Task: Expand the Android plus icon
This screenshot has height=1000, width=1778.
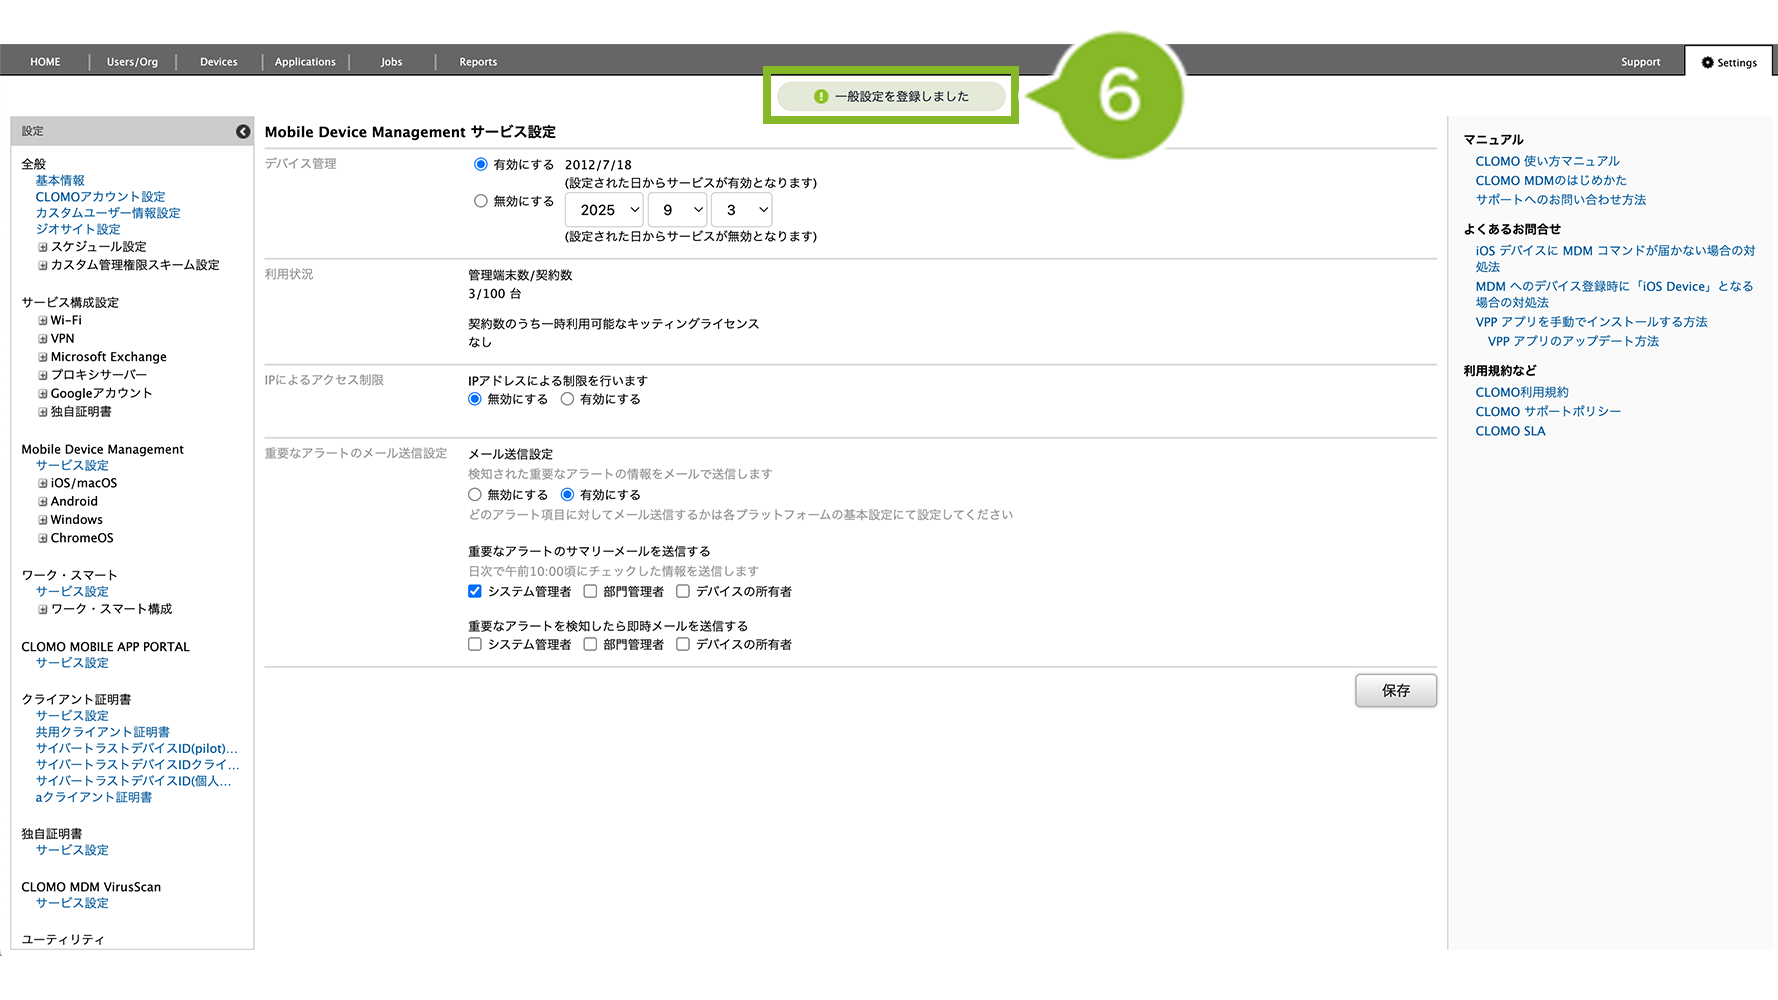Action: tap(43, 502)
